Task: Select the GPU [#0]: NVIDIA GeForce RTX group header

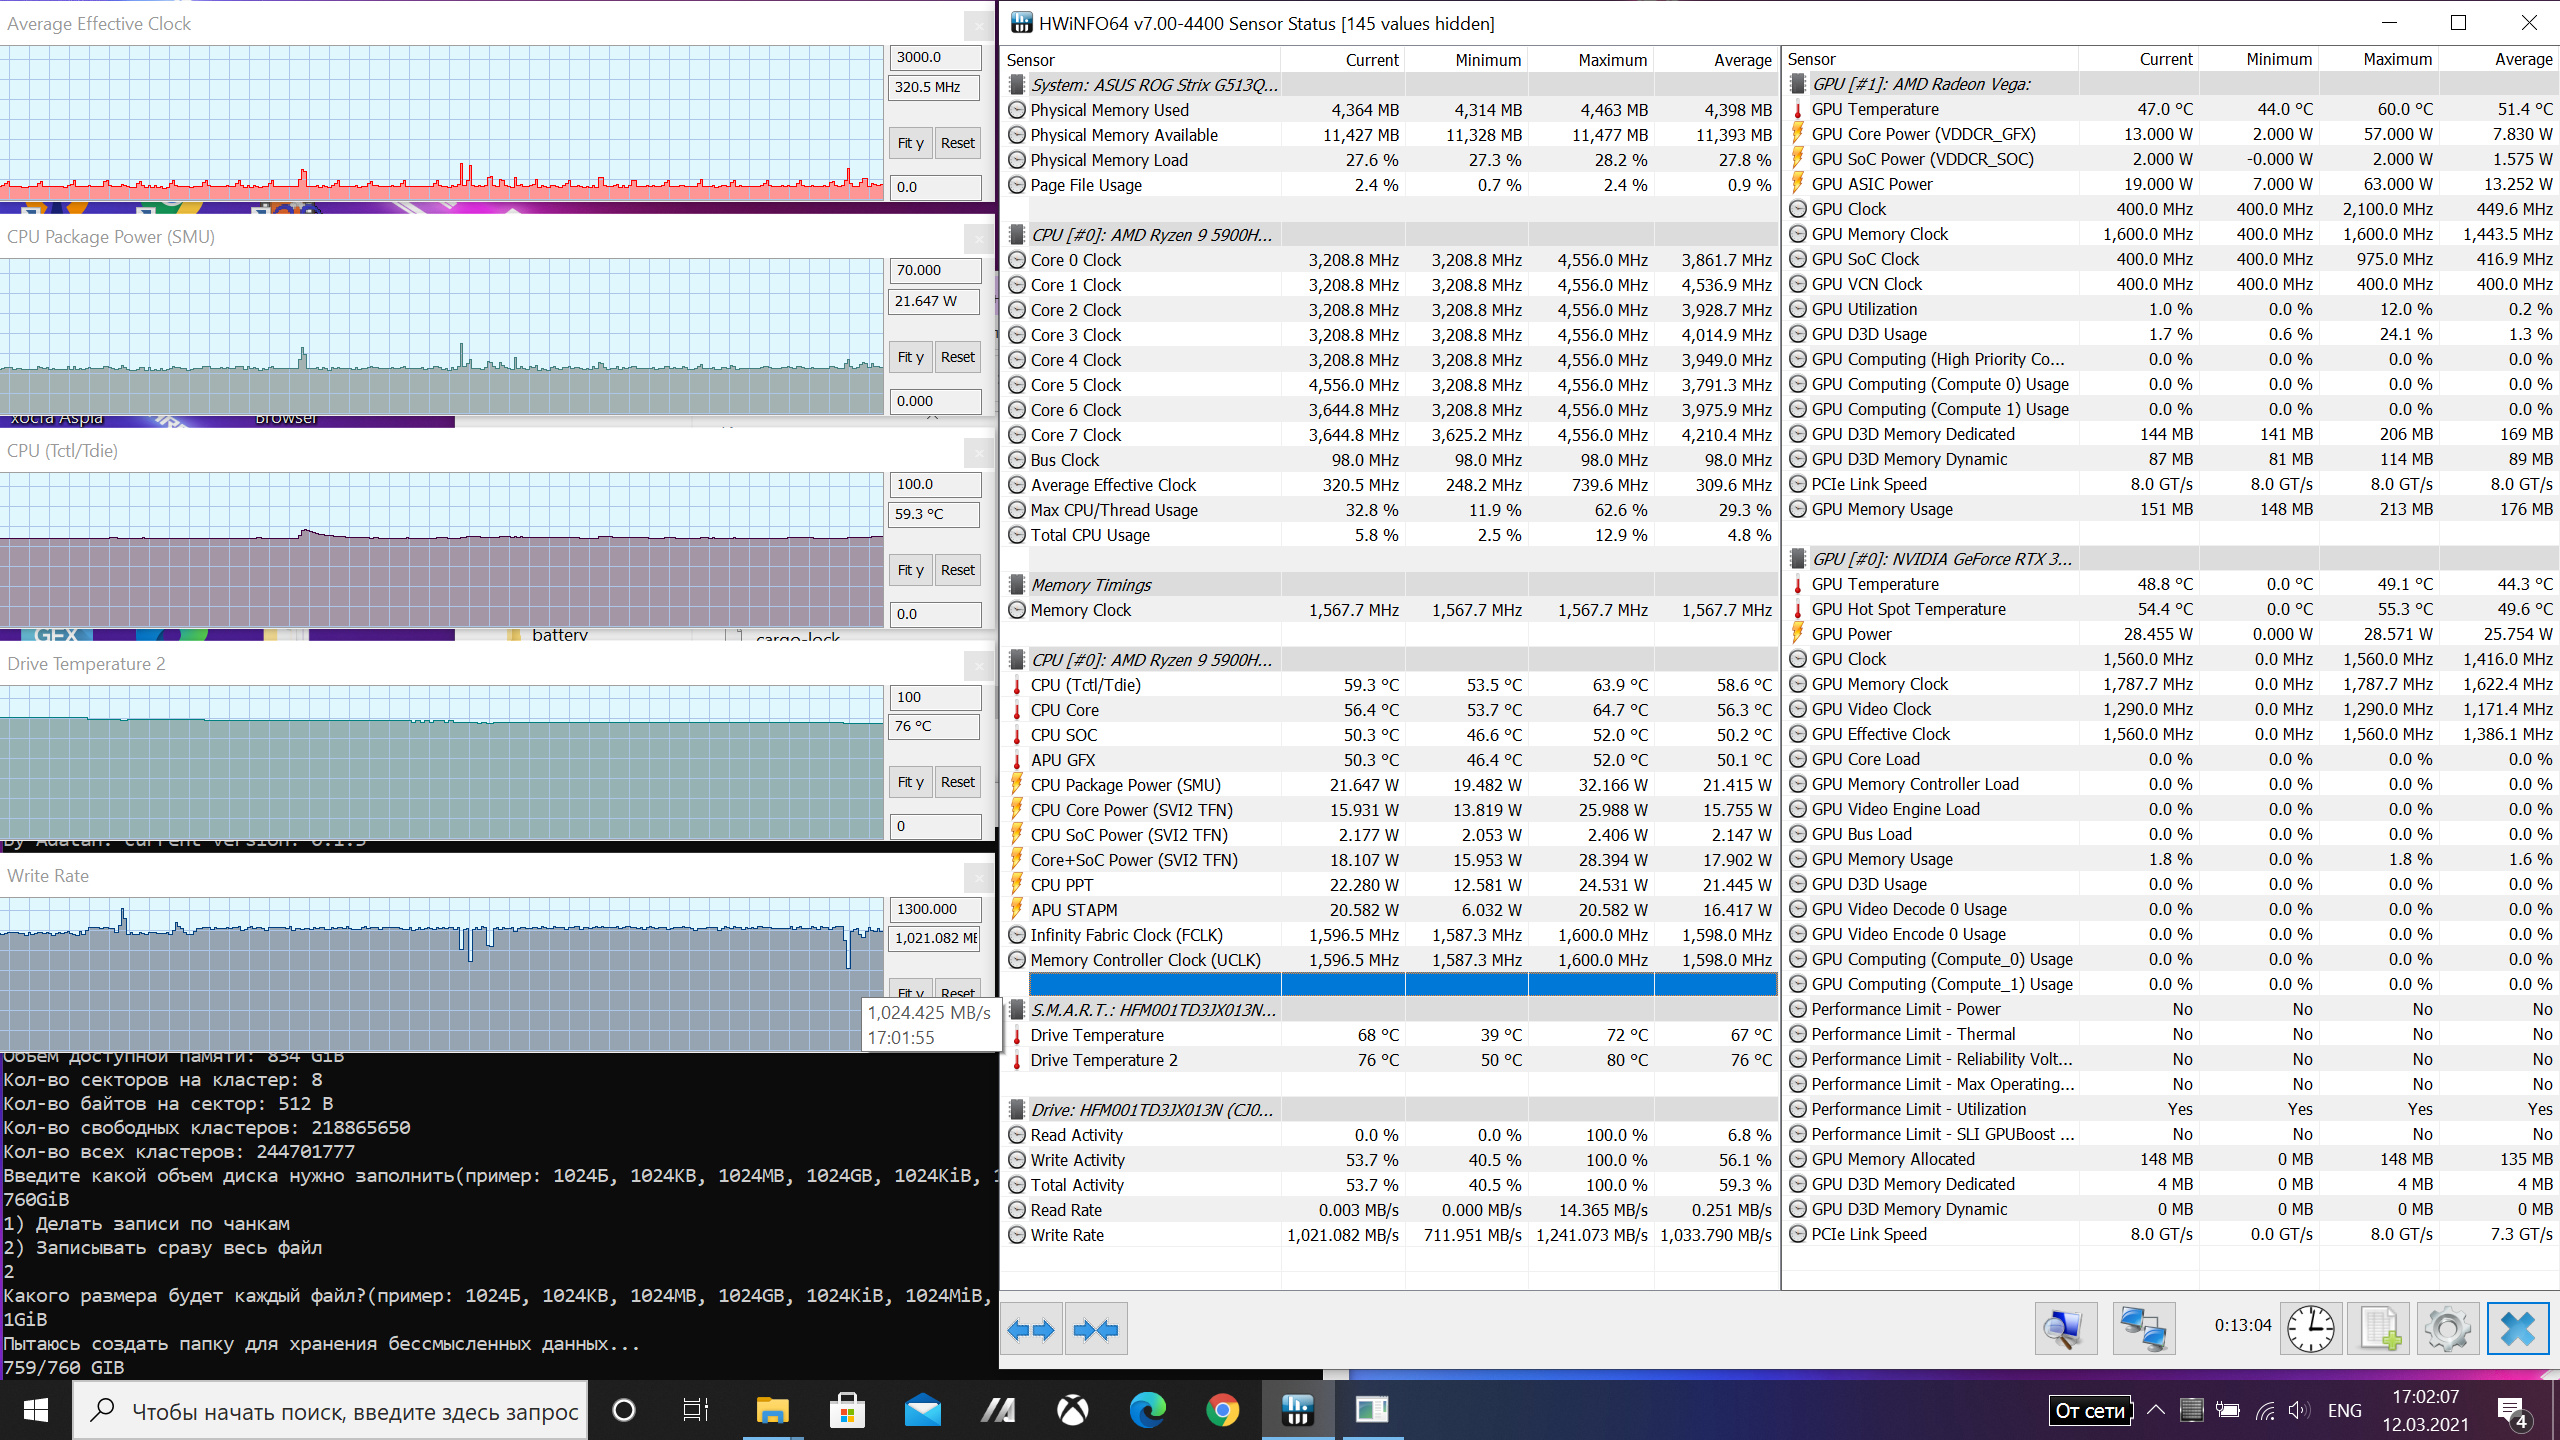Action: (x=2172, y=559)
